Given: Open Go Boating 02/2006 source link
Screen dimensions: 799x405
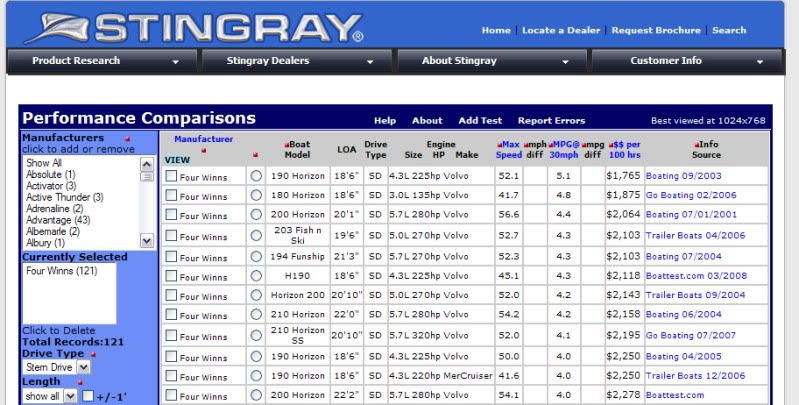Looking at the screenshot, I should [690, 195].
